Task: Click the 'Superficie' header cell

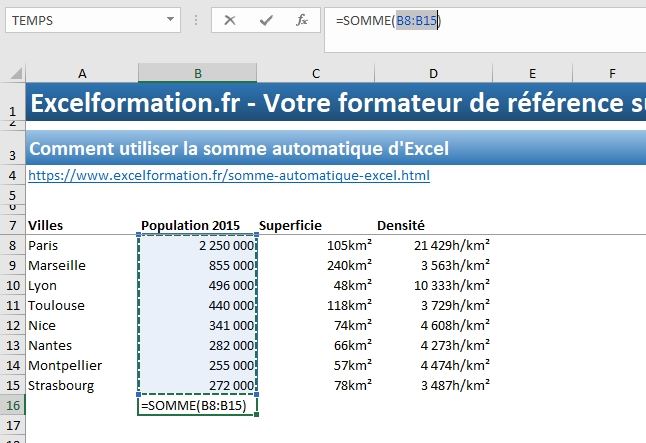Action: tap(316, 225)
